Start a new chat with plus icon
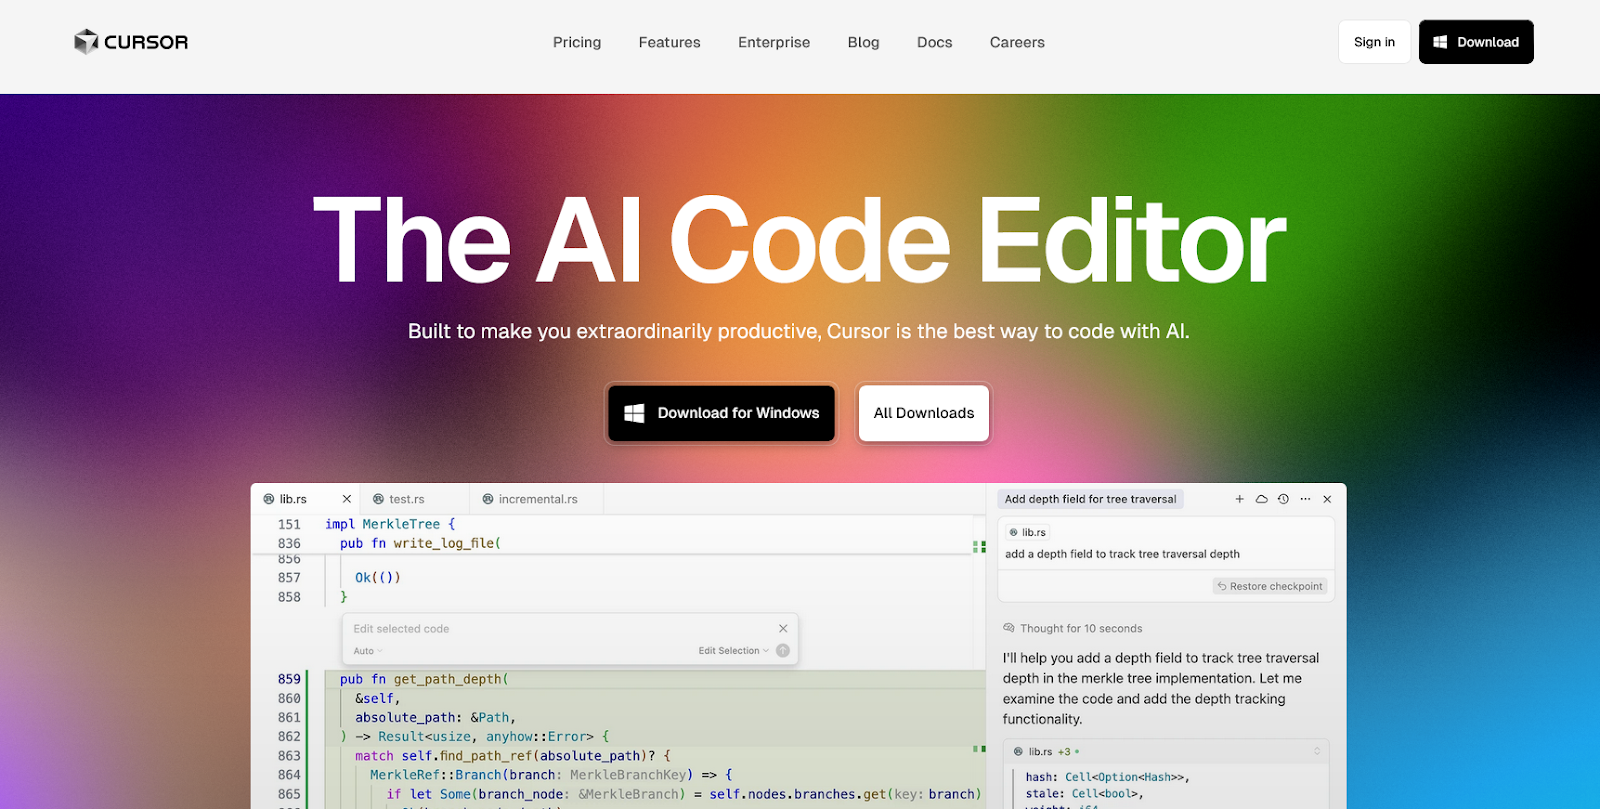The width and height of the screenshot is (1600, 809). tap(1239, 499)
